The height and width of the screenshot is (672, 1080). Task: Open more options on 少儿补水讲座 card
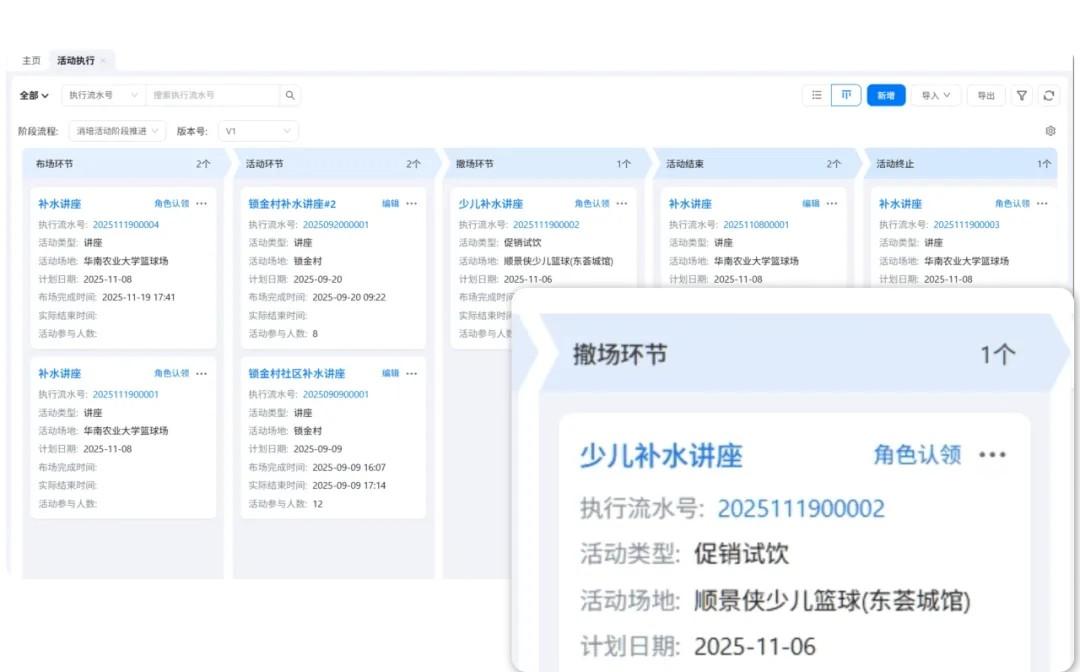click(621, 203)
